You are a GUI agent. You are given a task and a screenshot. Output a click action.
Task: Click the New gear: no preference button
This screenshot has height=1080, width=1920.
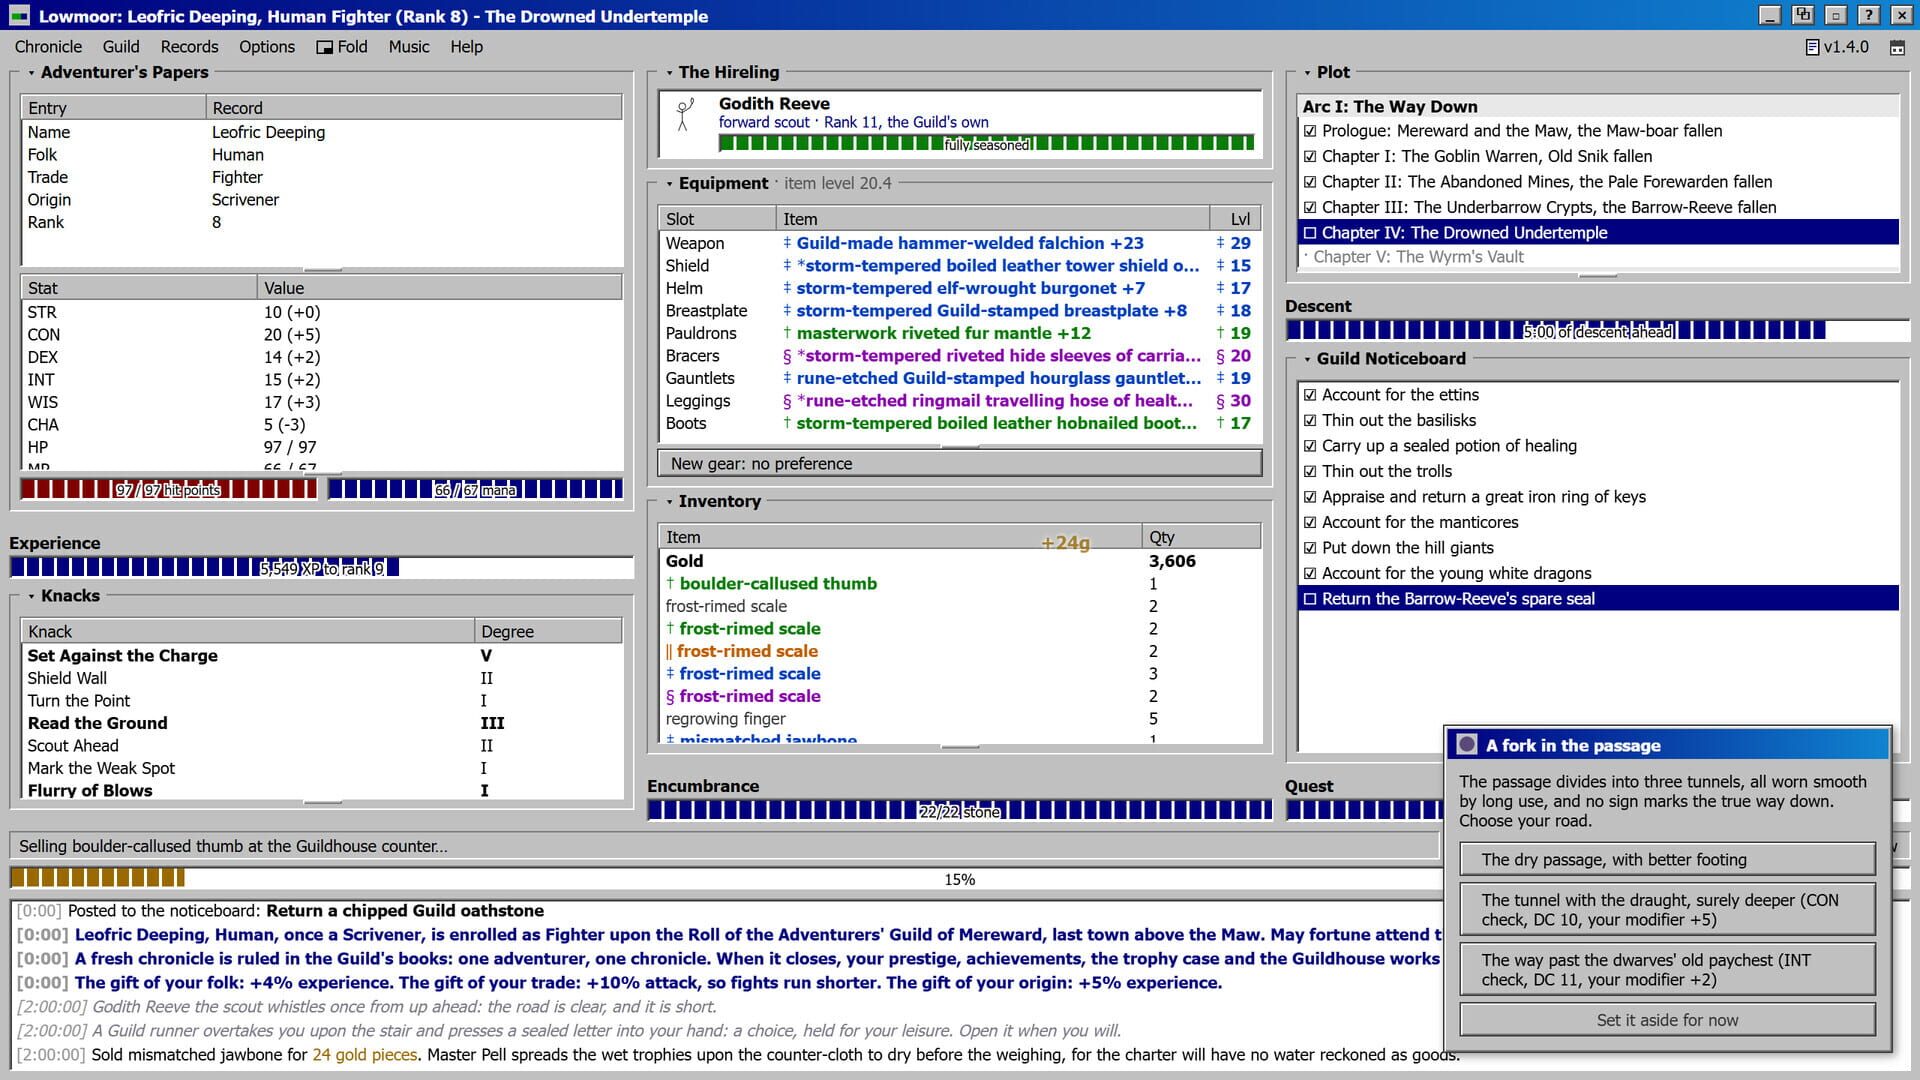pos(960,464)
